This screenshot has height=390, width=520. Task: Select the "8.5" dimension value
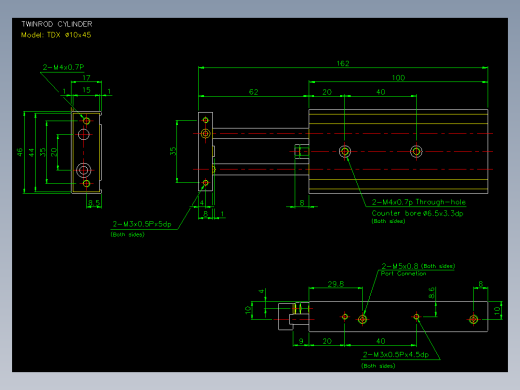click(x=94, y=202)
